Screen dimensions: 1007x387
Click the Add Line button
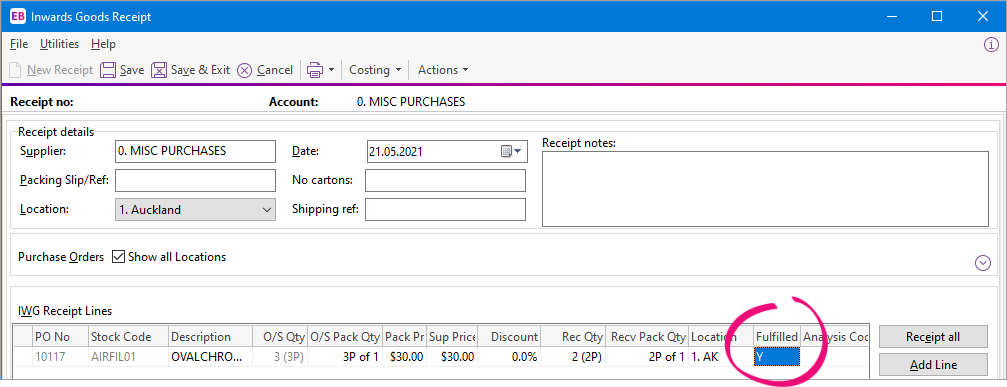coord(933,365)
